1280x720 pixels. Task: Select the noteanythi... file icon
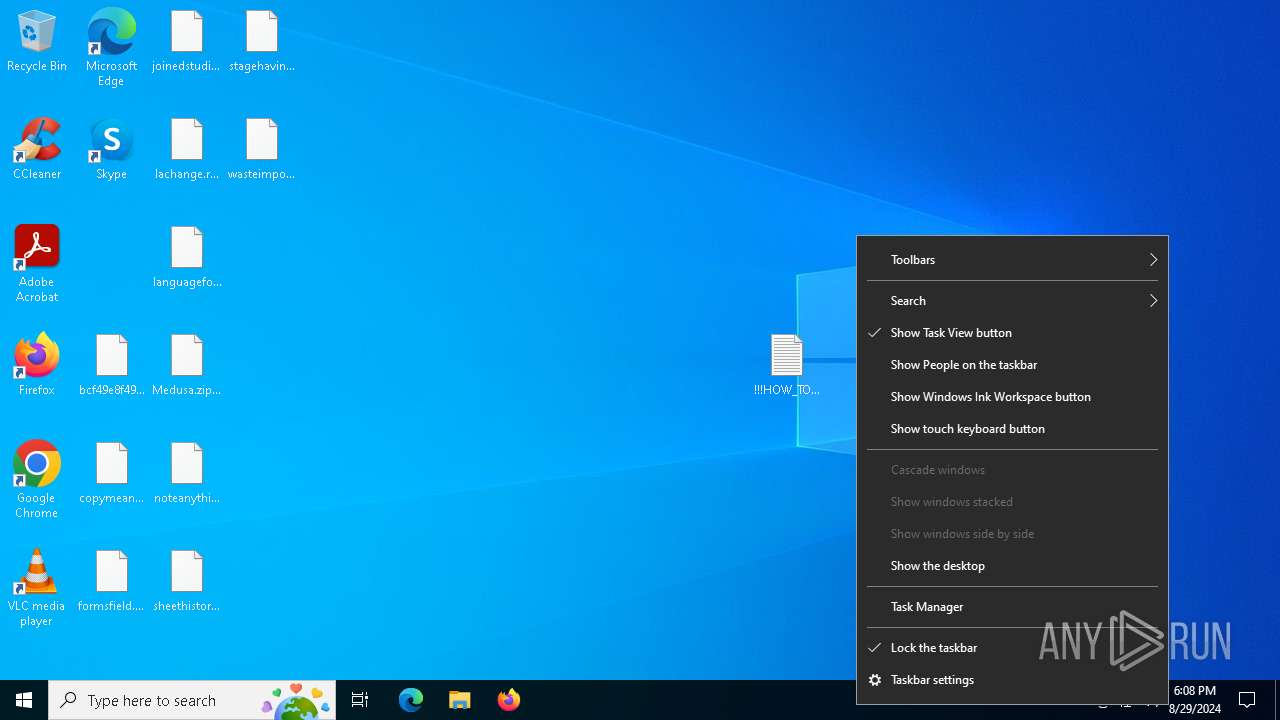point(186,474)
